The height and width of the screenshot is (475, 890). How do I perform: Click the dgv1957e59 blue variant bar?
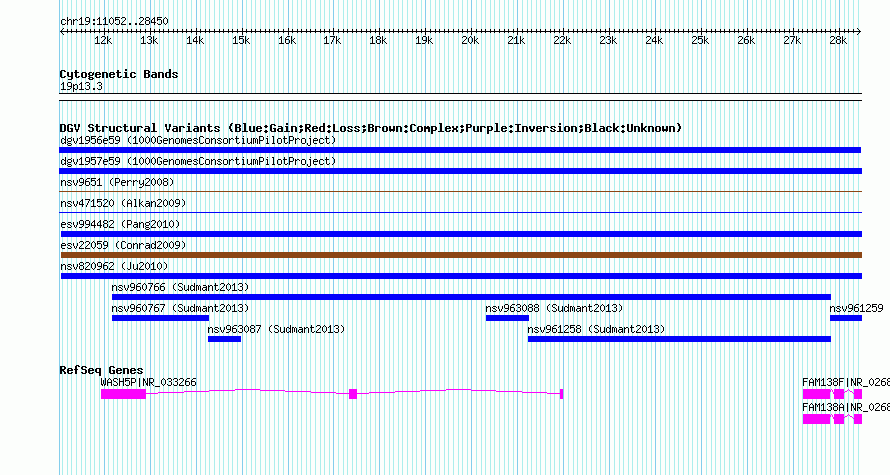pos(461,171)
